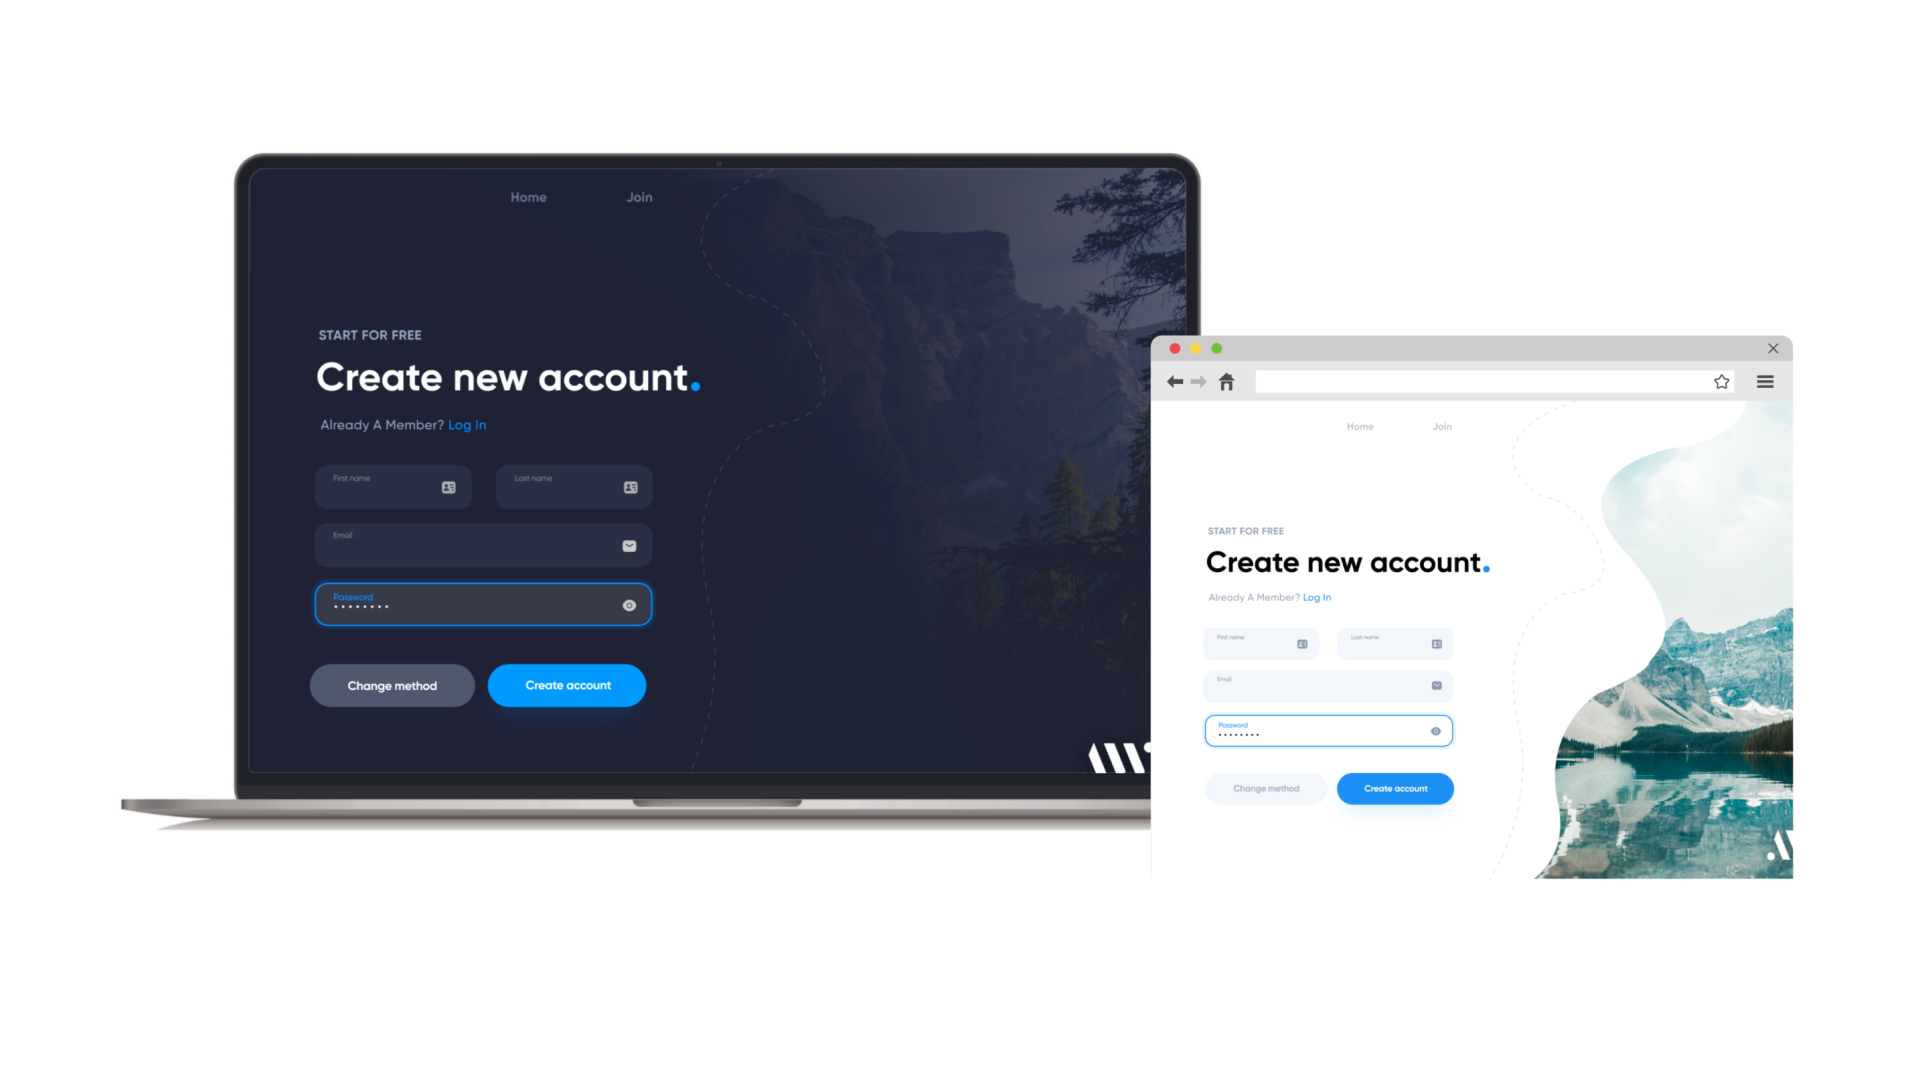Click the Log In link on browser
This screenshot has width=1920, height=1080.
pyautogui.click(x=1316, y=596)
